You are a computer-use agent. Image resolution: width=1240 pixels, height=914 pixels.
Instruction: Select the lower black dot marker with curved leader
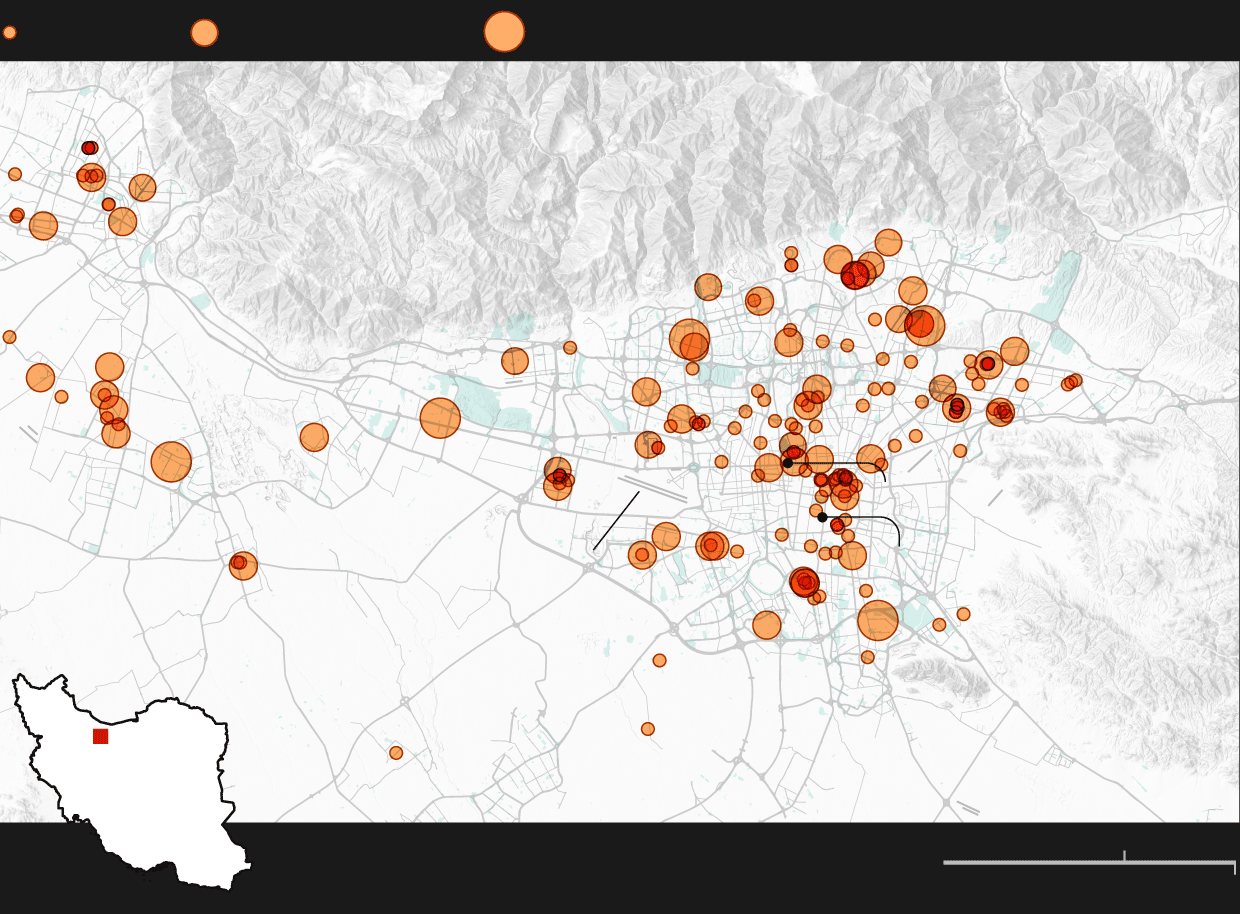pos(822,517)
